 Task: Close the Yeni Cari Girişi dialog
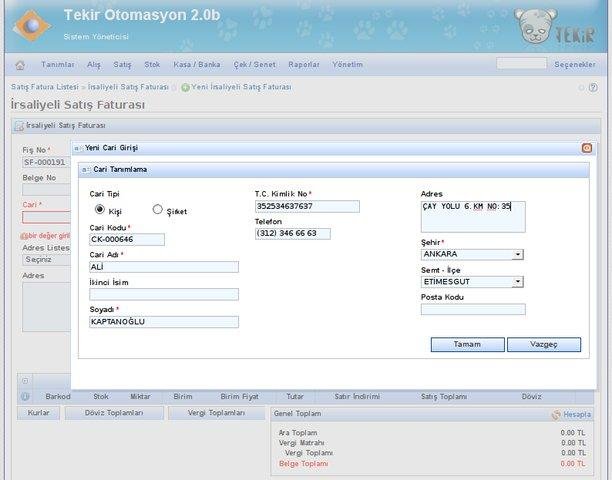pos(587,148)
